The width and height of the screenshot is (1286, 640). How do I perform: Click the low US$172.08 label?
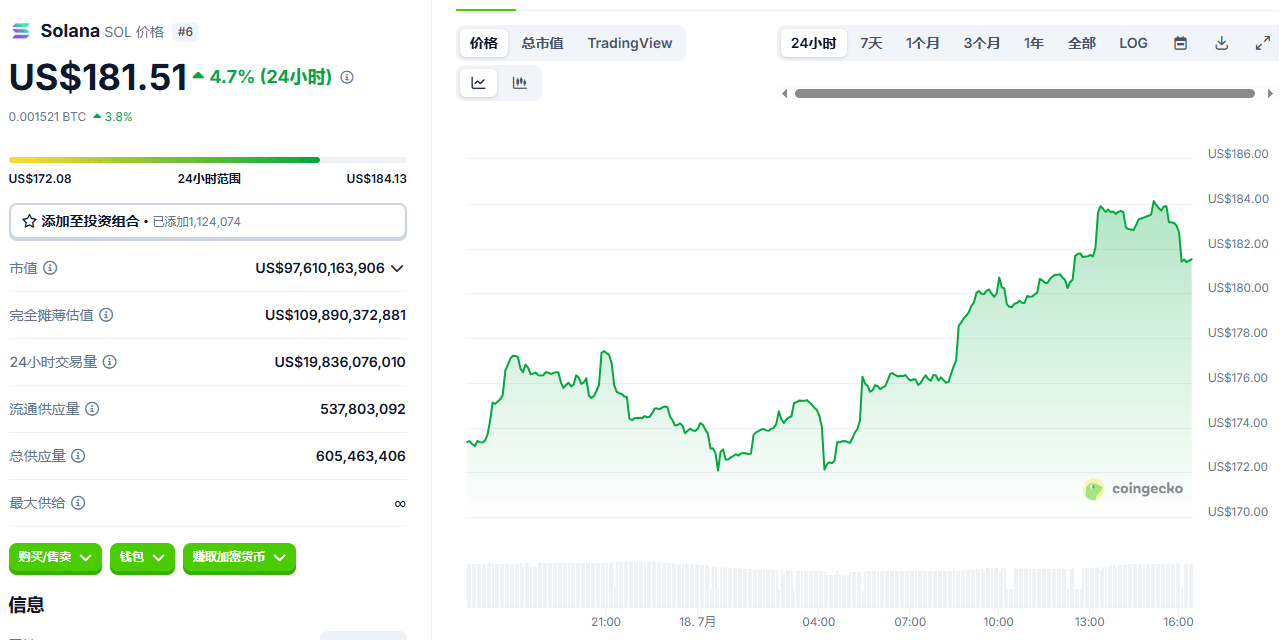tap(40, 179)
